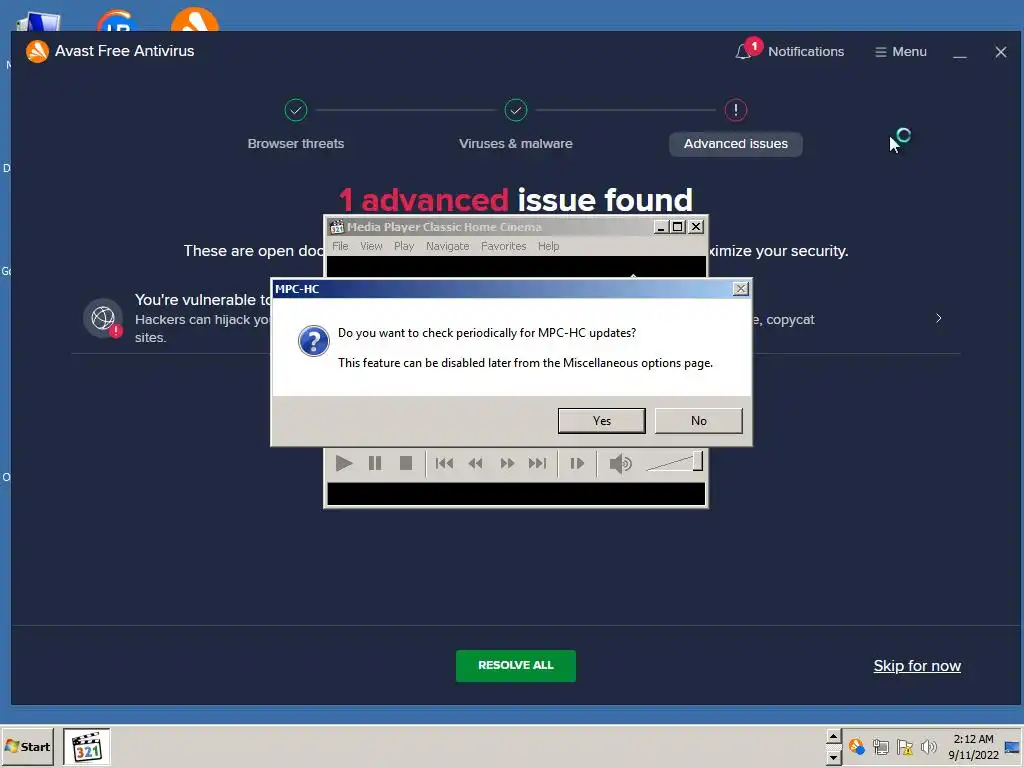
Task: Open the File menu in Media Player Classic
Action: click(340, 246)
